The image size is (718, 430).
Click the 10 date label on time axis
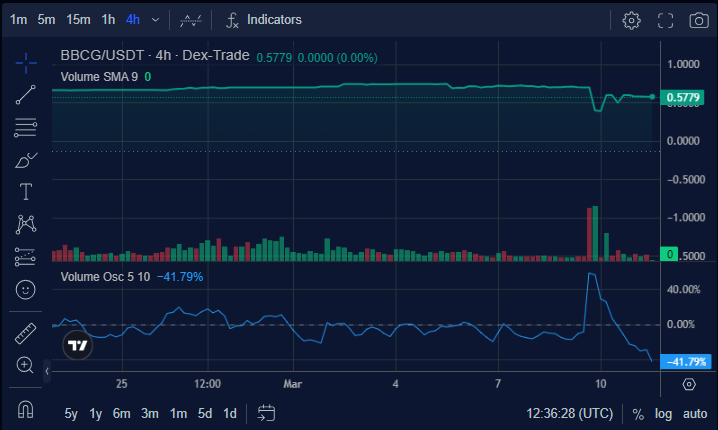click(x=601, y=384)
